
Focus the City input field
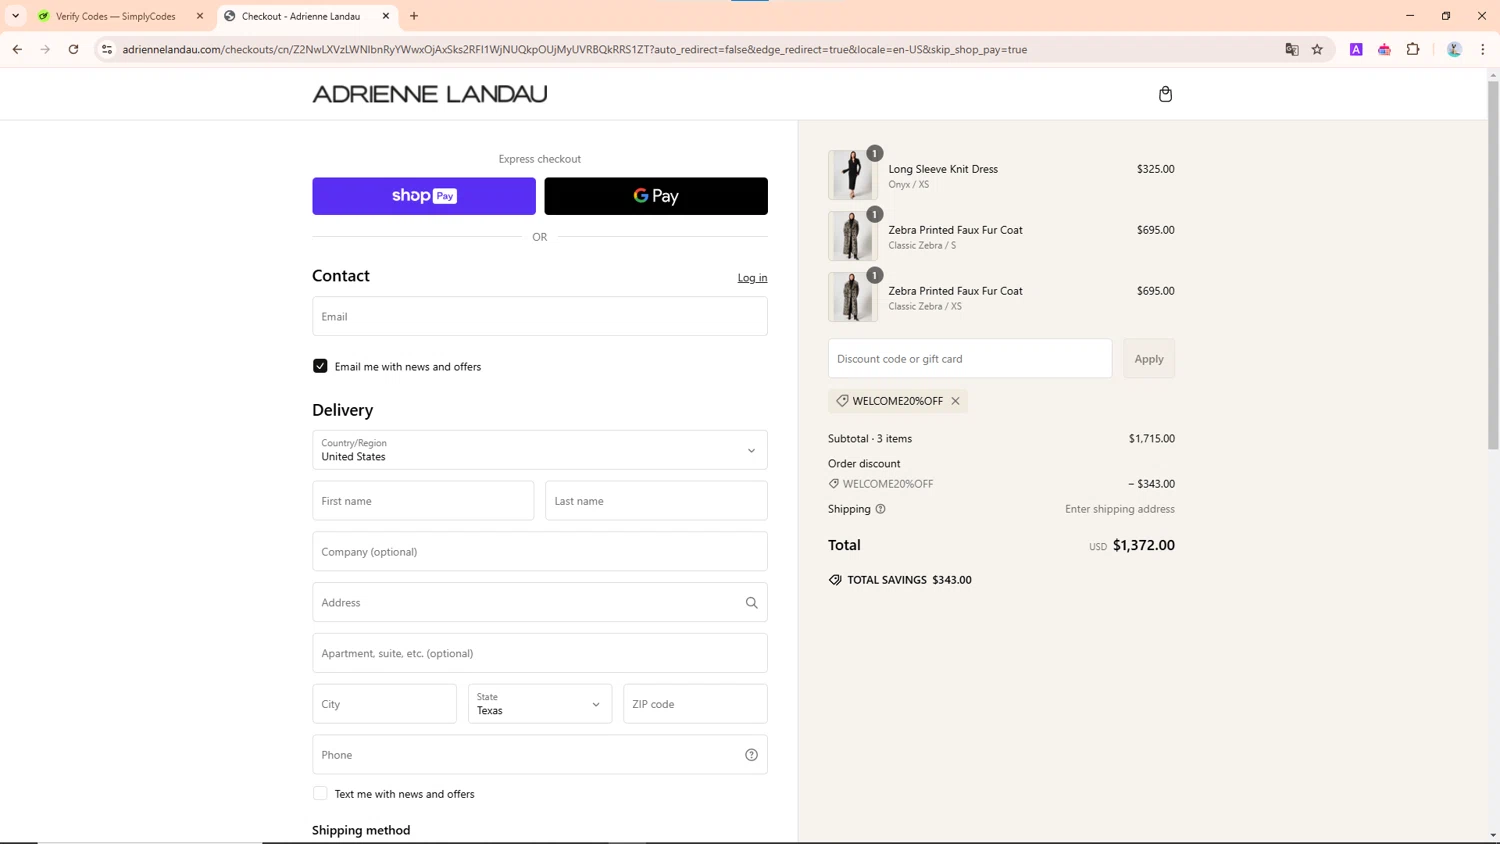[x=384, y=704]
